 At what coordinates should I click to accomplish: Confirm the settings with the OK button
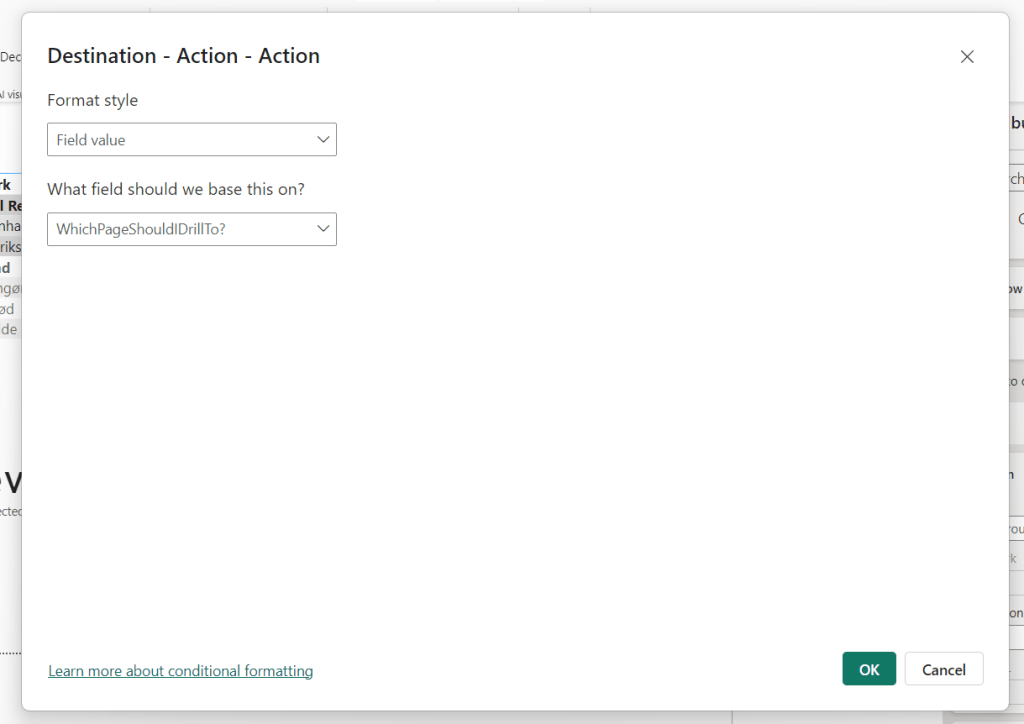[x=869, y=669]
